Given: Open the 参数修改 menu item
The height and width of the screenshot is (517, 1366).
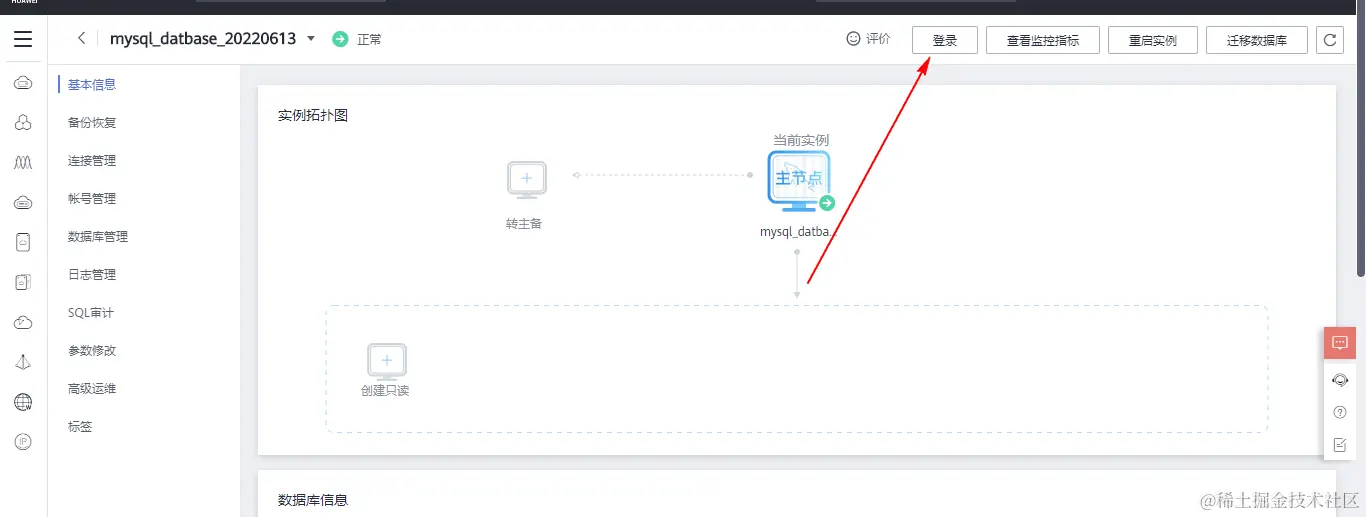Looking at the screenshot, I should pos(92,351).
